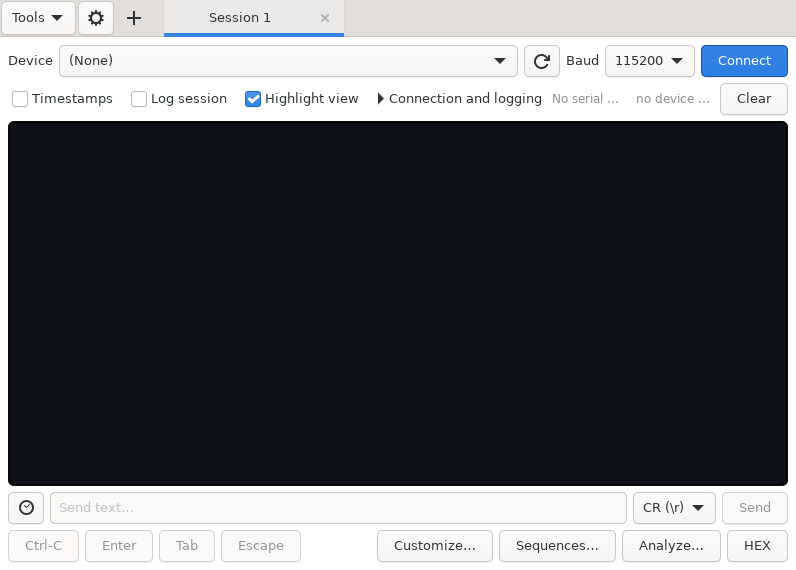The height and width of the screenshot is (570, 796).
Task: Open the Device selection combo box
Action: pos(288,61)
